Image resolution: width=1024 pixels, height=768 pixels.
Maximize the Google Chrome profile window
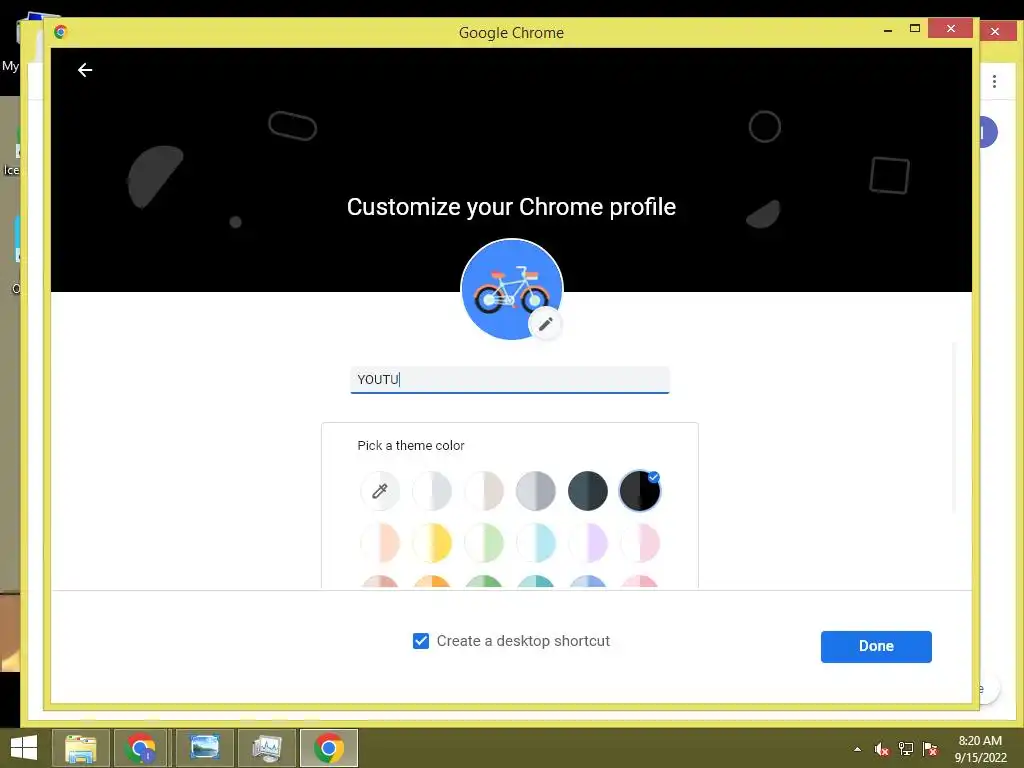(915, 29)
